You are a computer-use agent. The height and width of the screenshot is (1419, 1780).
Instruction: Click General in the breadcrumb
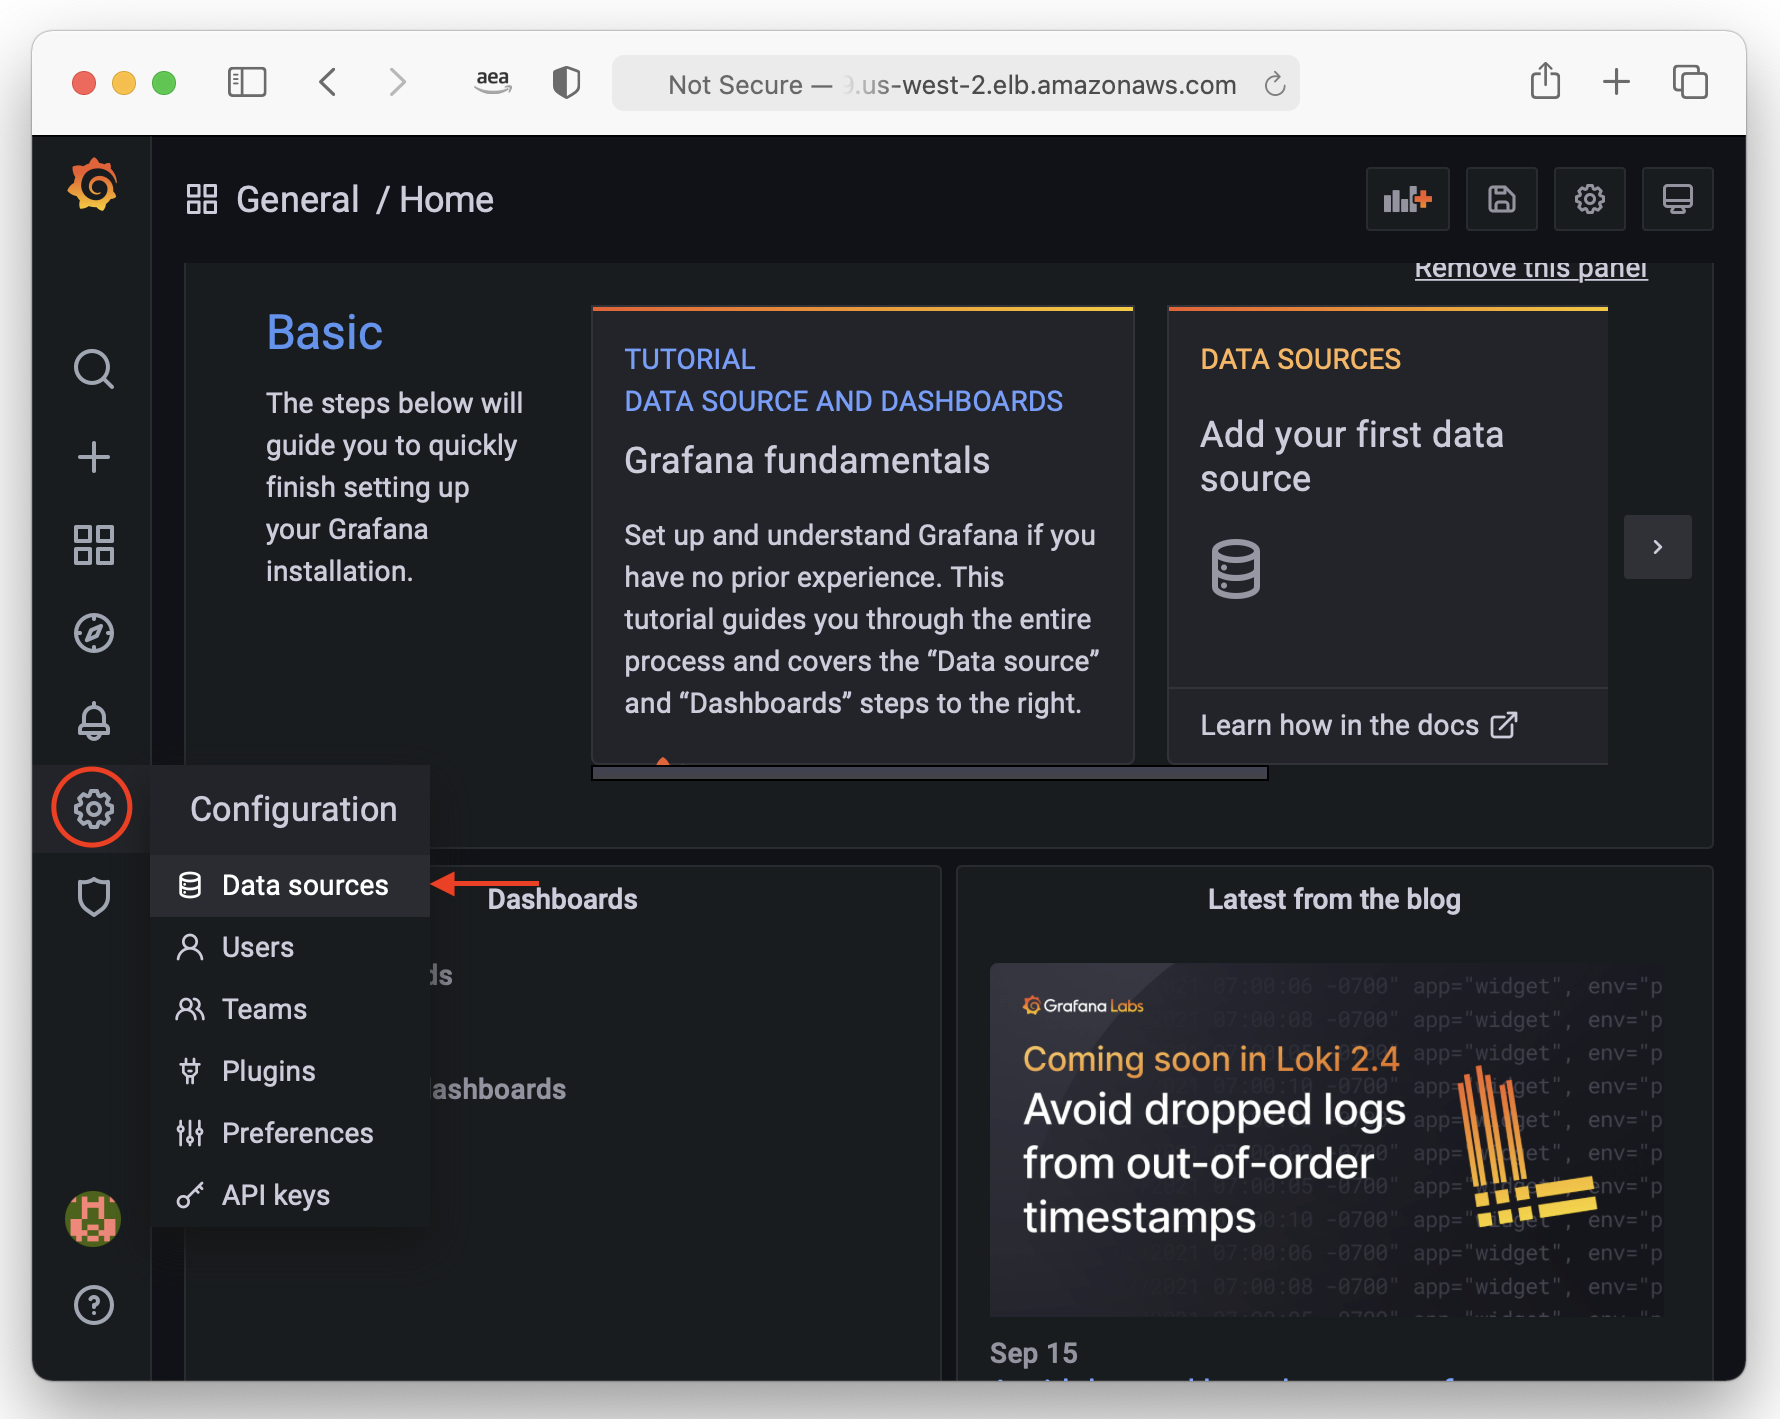297,199
